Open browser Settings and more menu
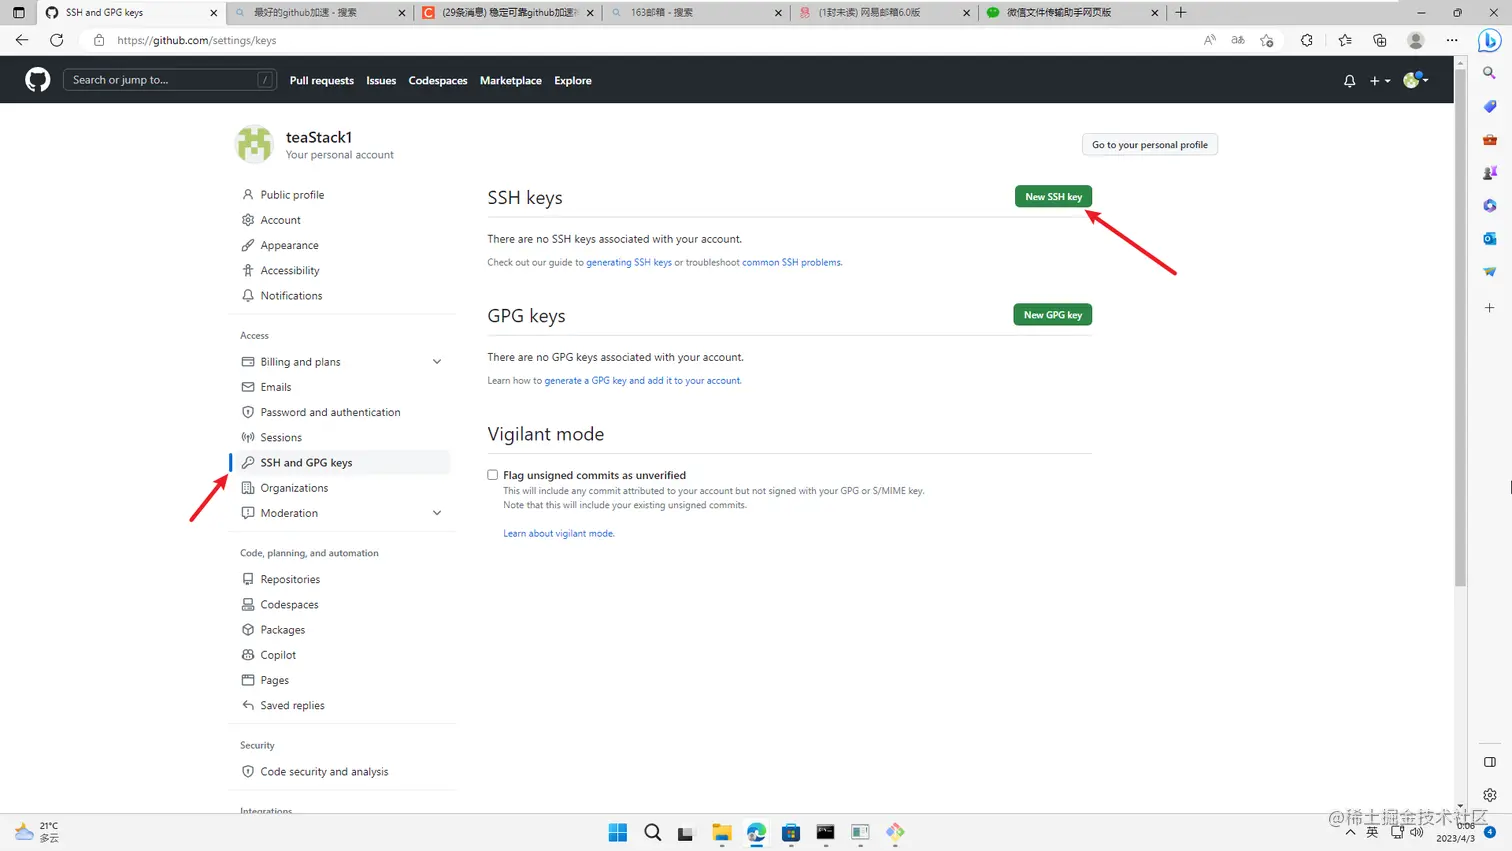Screen dimensions: 1512x851 click(x=1452, y=40)
